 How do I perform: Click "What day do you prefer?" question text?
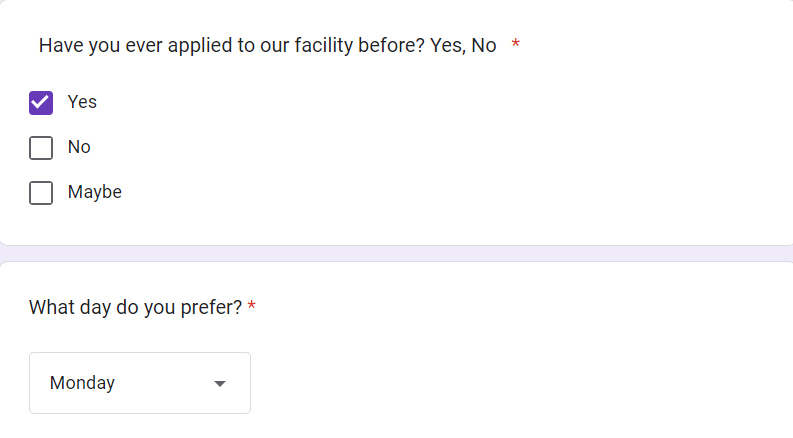[135, 307]
